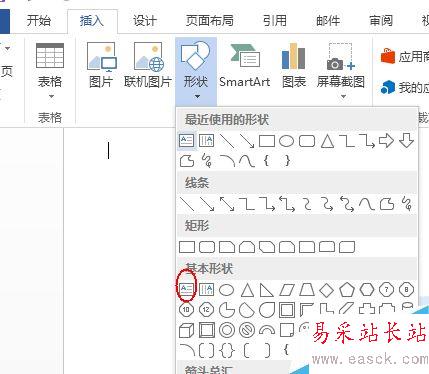Image resolution: width=429 pixels, height=374 pixels.
Task: Select the double-headed arrow line
Action: (227, 204)
